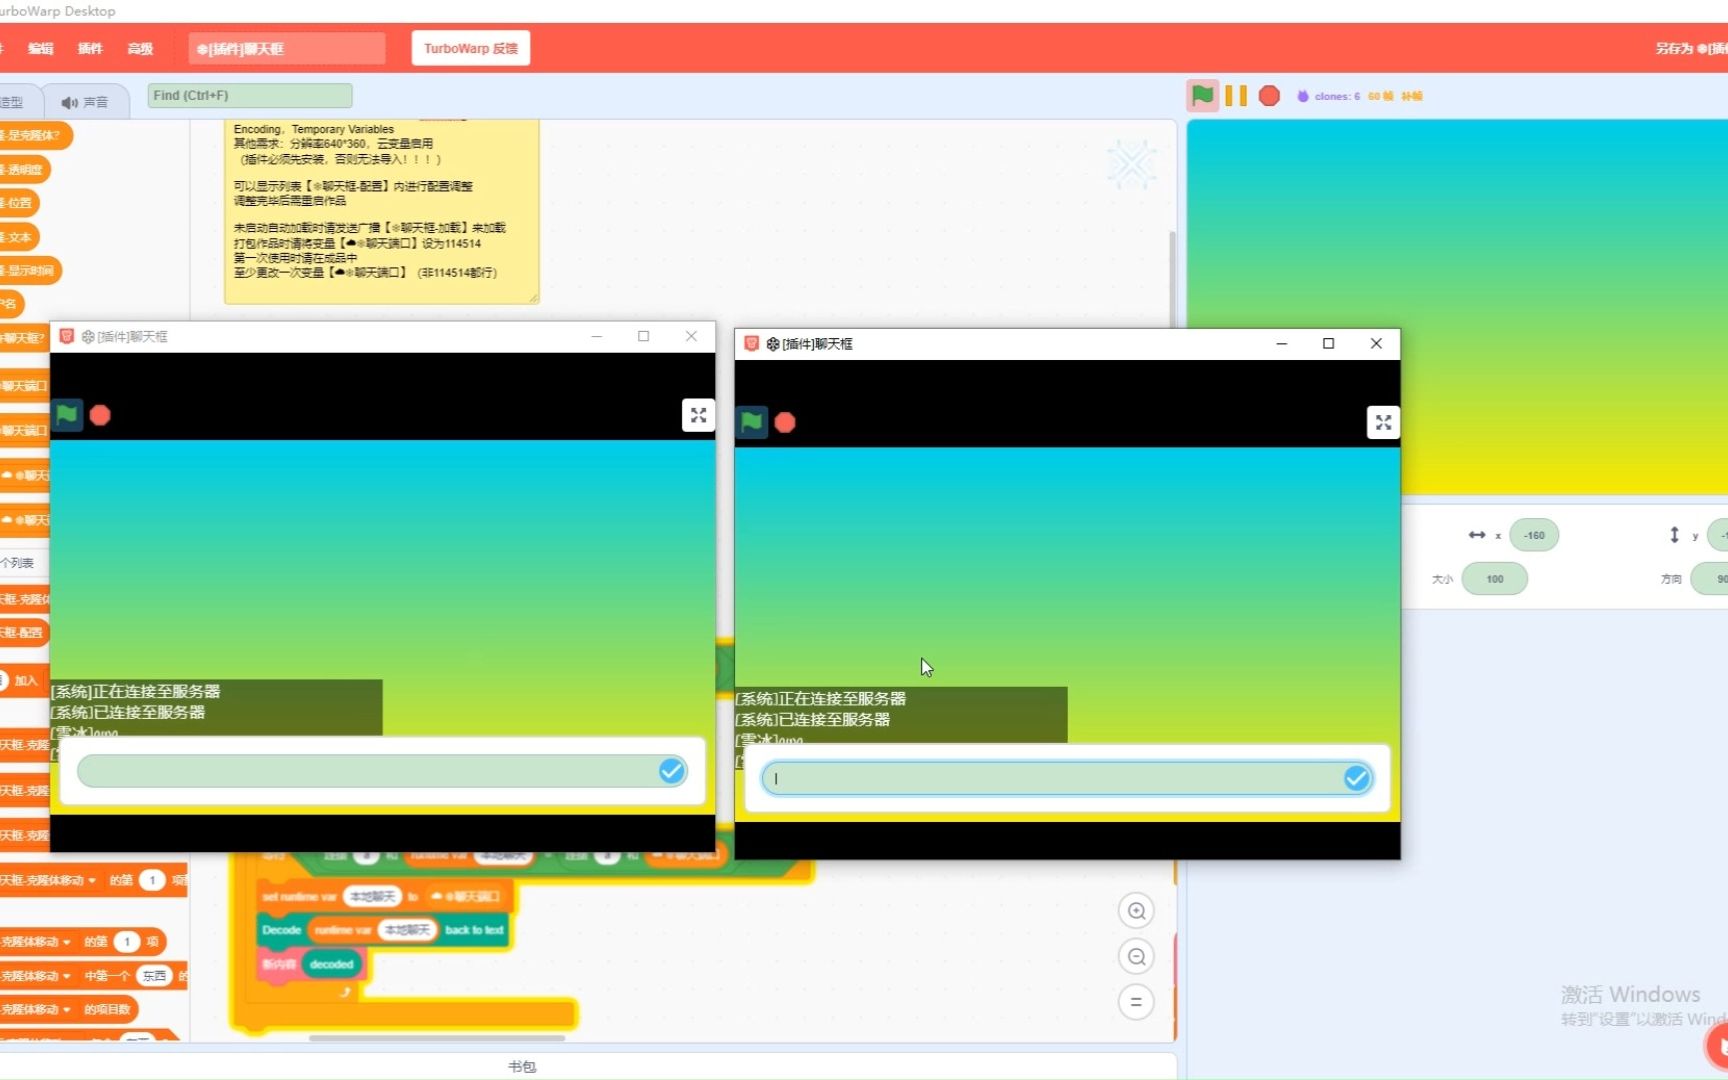Select the 文本 palette block
Viewport: 1728px width, 1080px height.
point(20,237)
